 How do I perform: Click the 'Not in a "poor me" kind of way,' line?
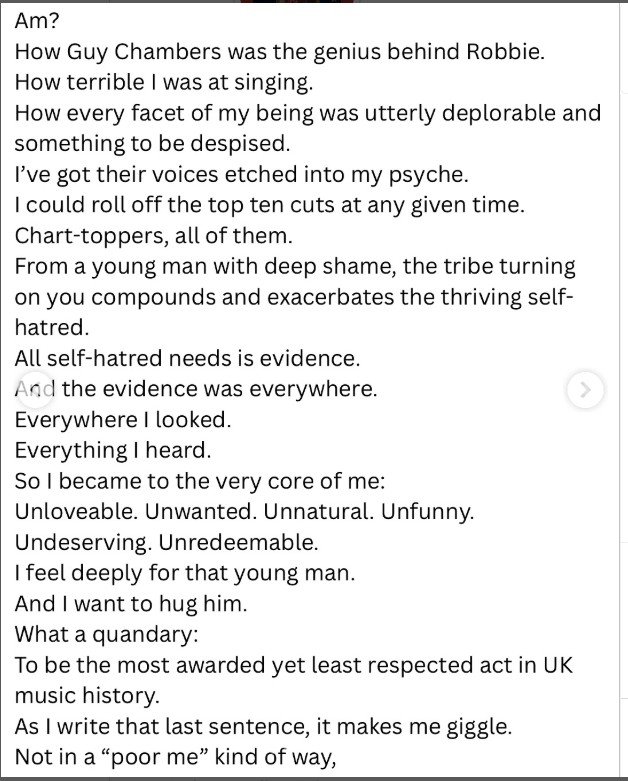pos(176,758)
